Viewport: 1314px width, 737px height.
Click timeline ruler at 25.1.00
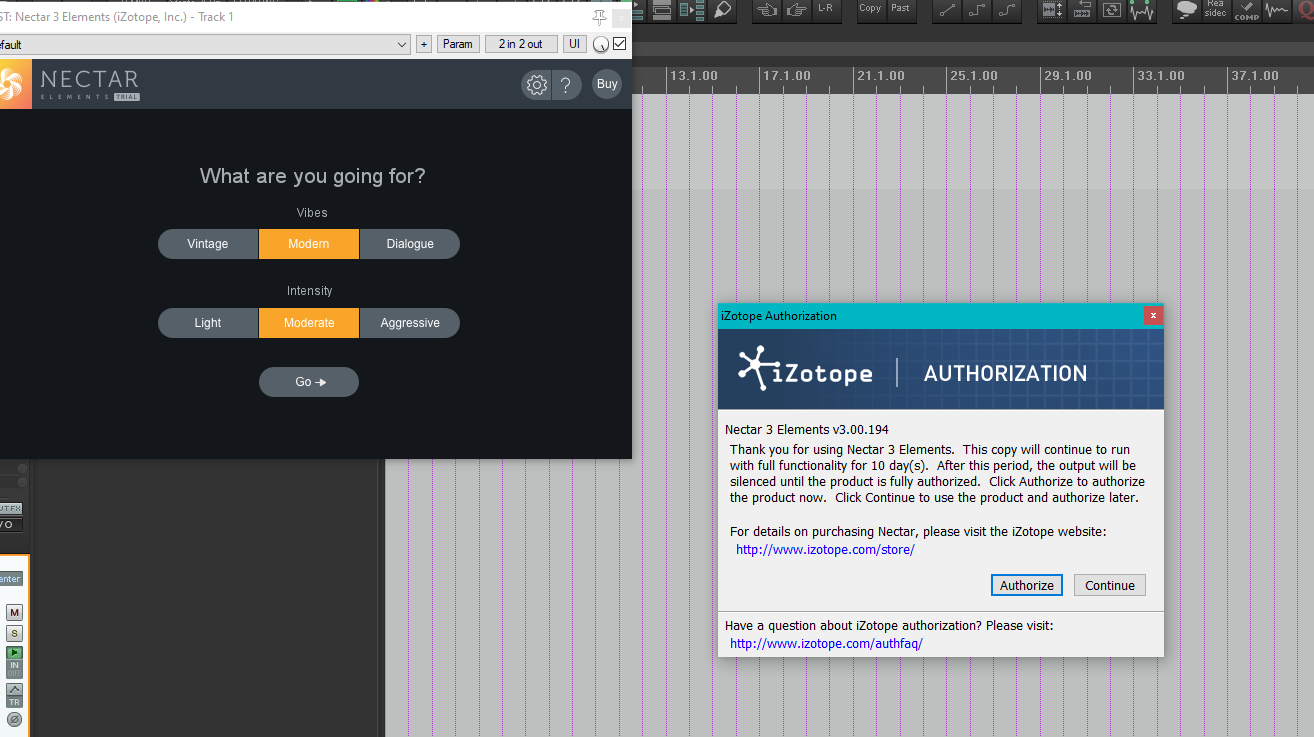tap(973, 76)
